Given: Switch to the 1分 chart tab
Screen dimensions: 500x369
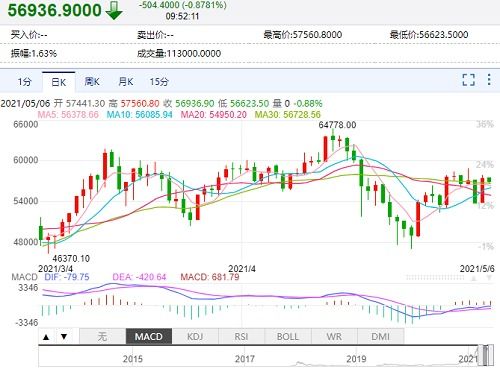Looking at the screenshot, I should point(25,82).
